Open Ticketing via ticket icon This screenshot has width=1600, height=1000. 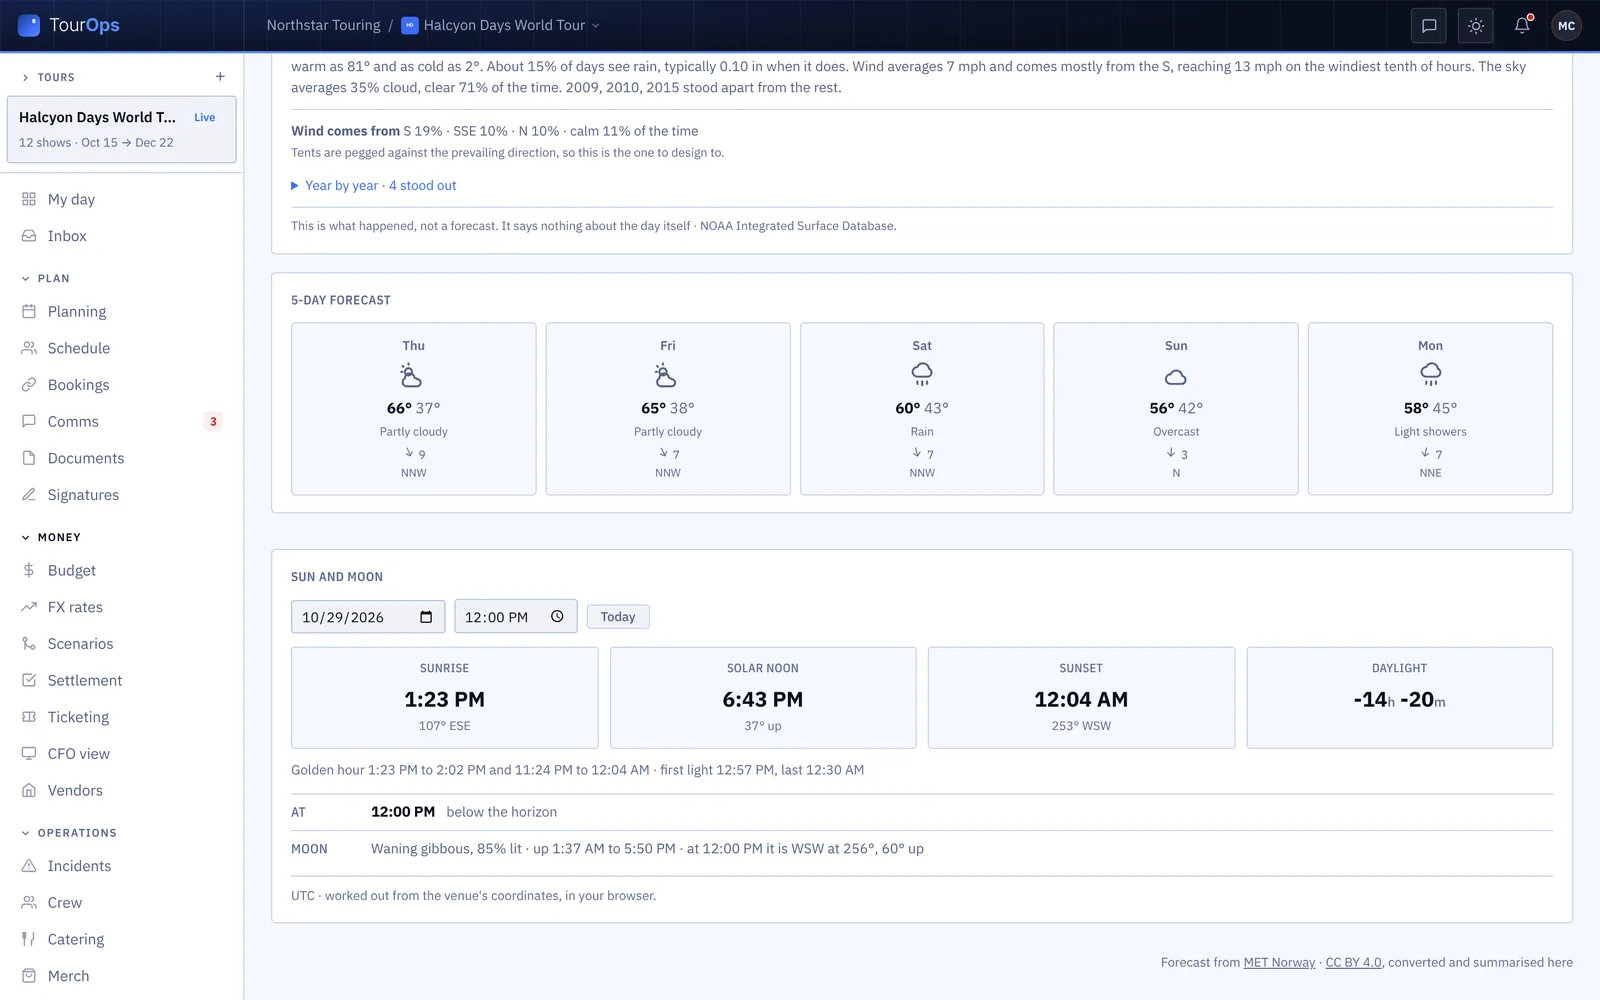[29, 717]
